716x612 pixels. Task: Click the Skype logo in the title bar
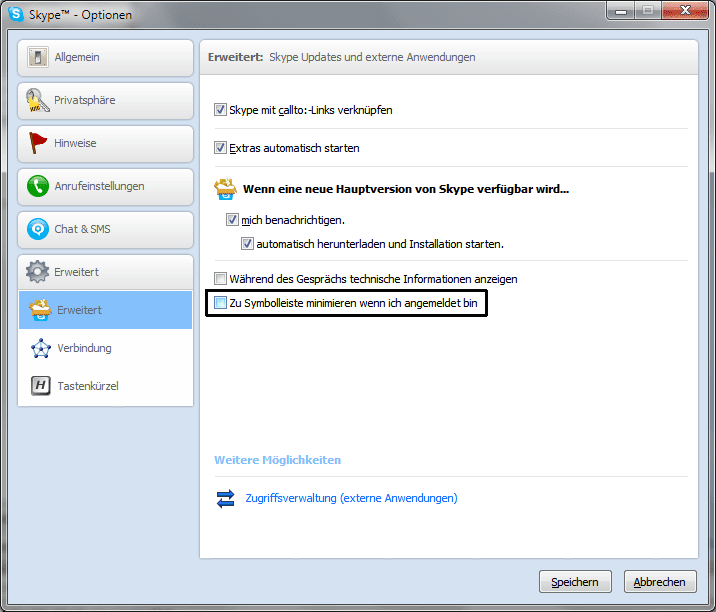(16, 14)
